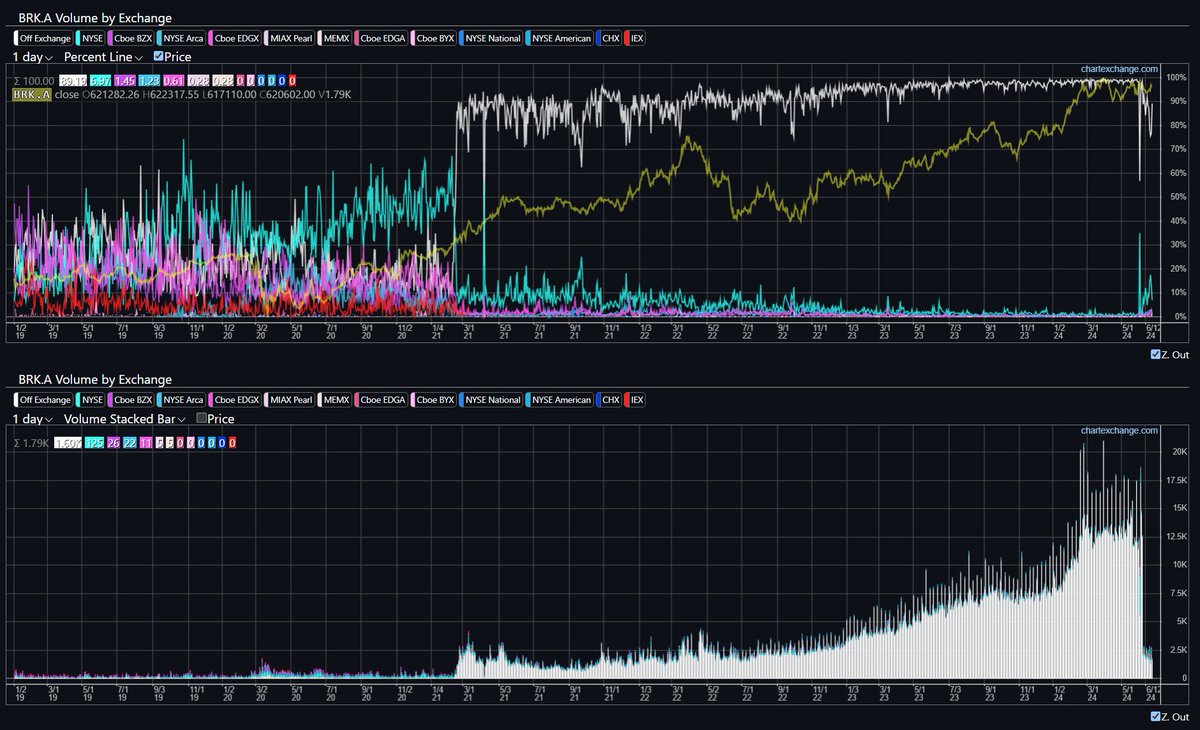Toggle MEMX in Volume Stacked Bar chart
1200x730 pixels.
tap(336, 400)
